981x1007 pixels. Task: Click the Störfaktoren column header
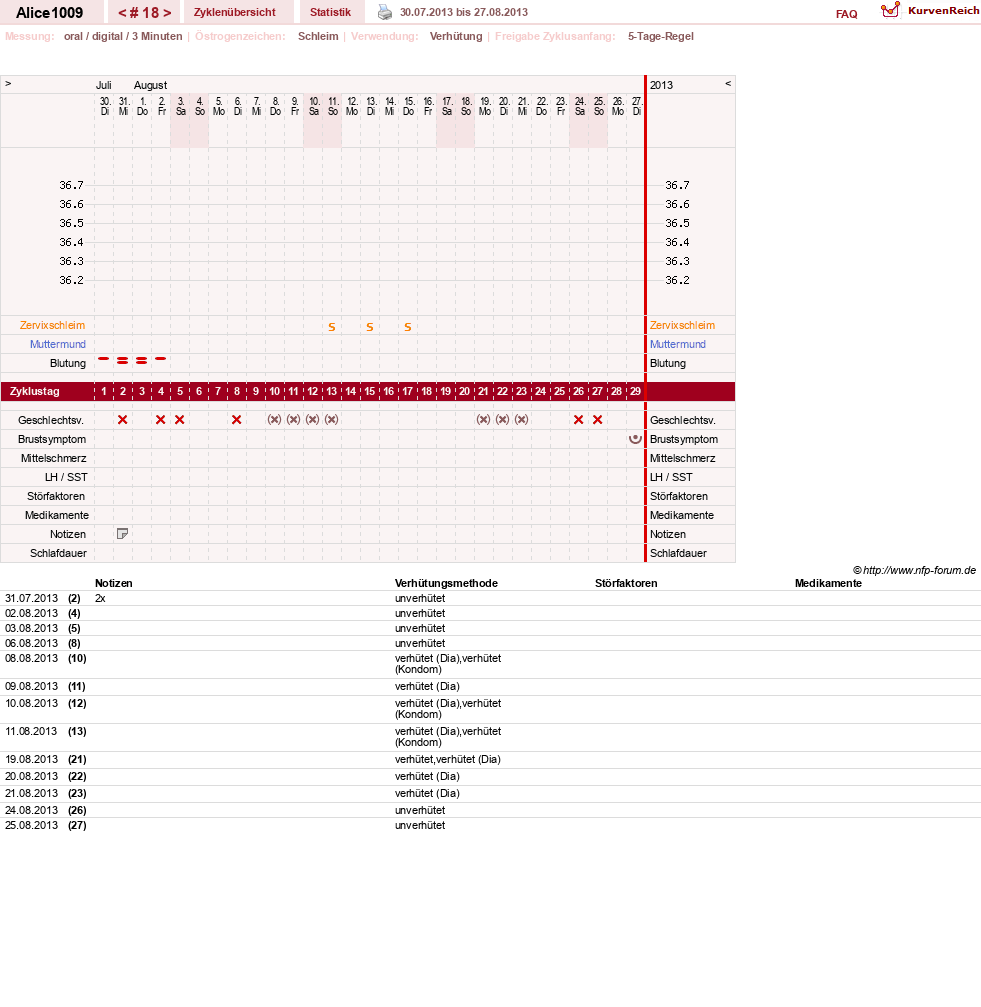pyautogui.click(x=626, y=583)
